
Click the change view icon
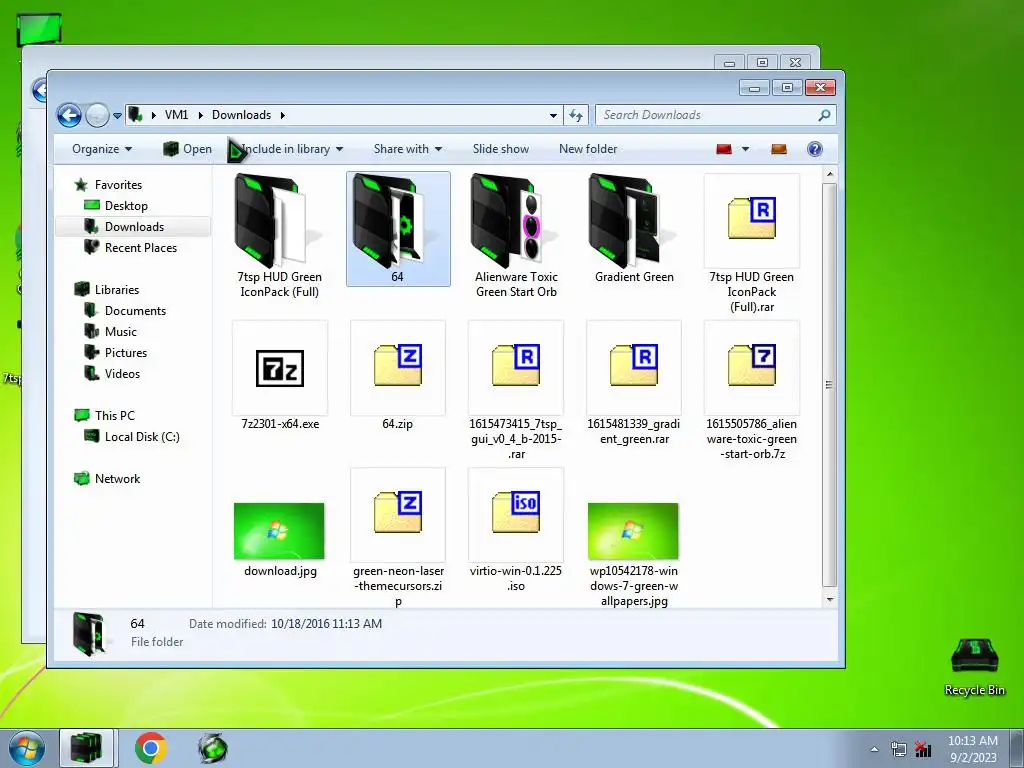(724, 150)
